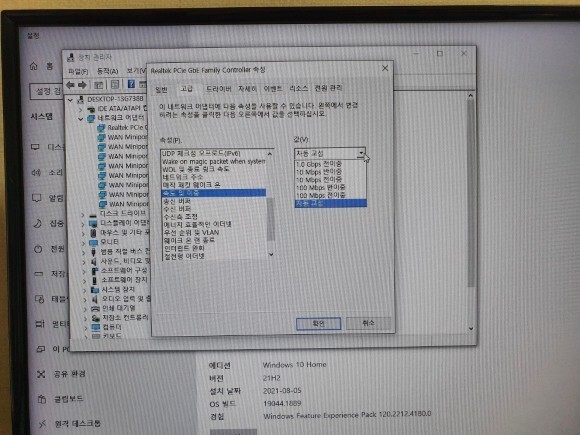Select 네트워크 주소 property

click(213, 177)
